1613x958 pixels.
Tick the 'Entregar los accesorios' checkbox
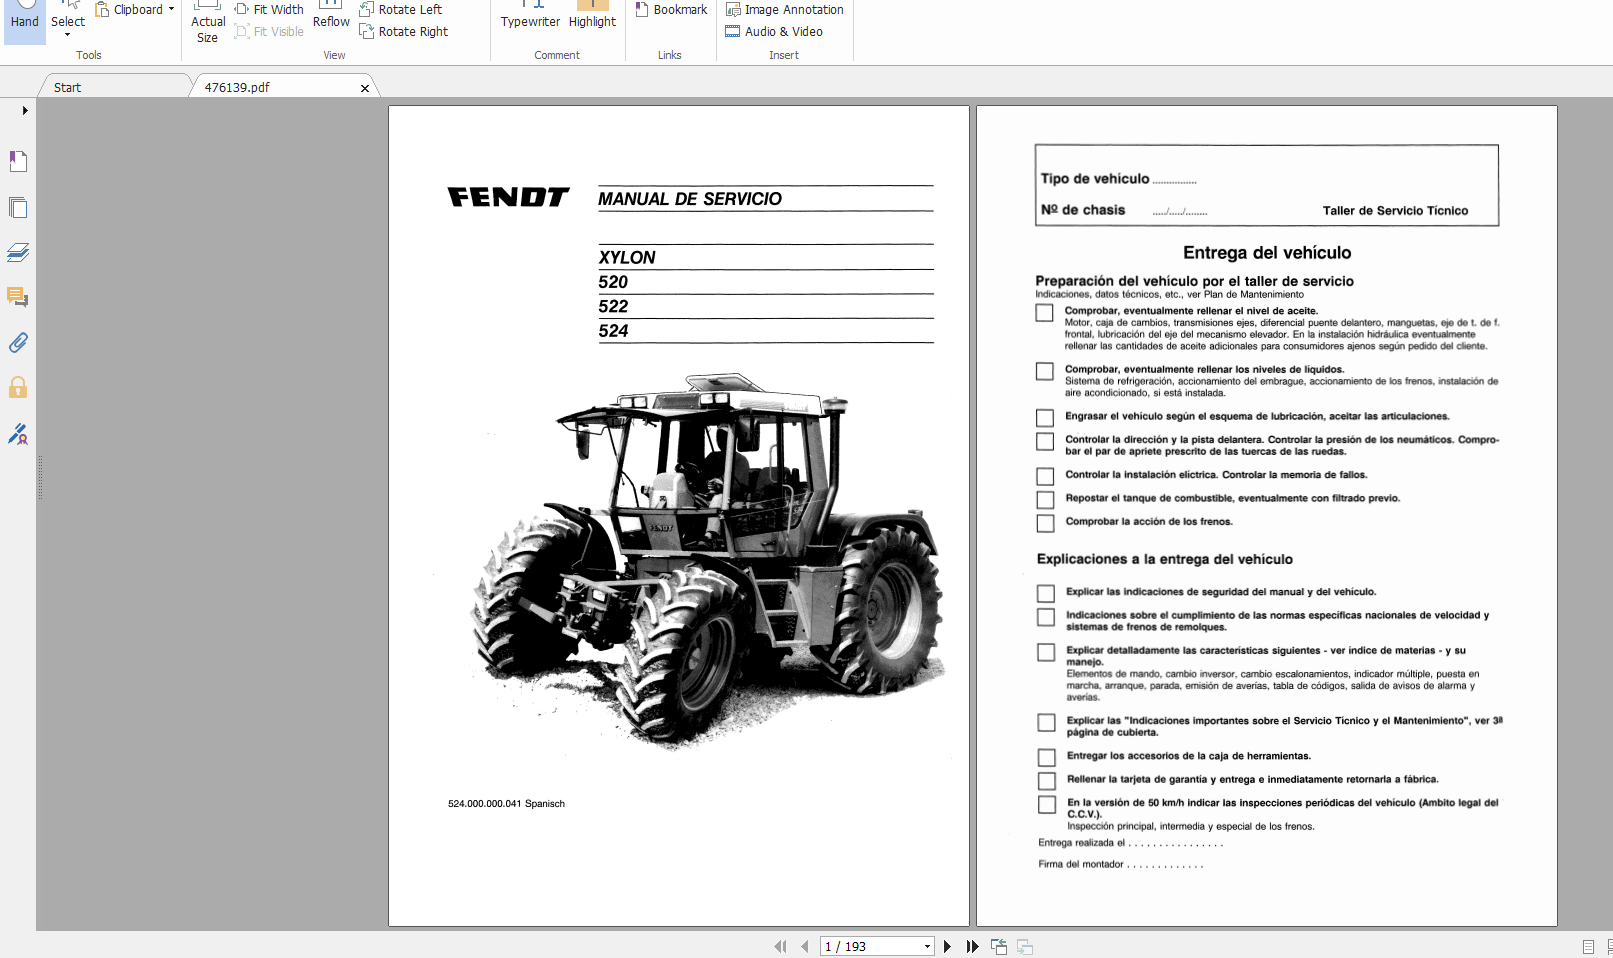pyautogui.click(x=1046, y=757)
